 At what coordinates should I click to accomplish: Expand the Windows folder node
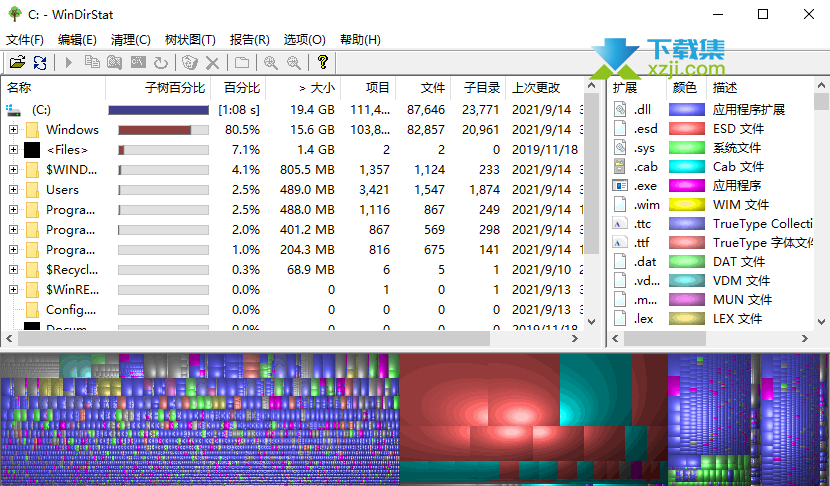coord(13,129)
